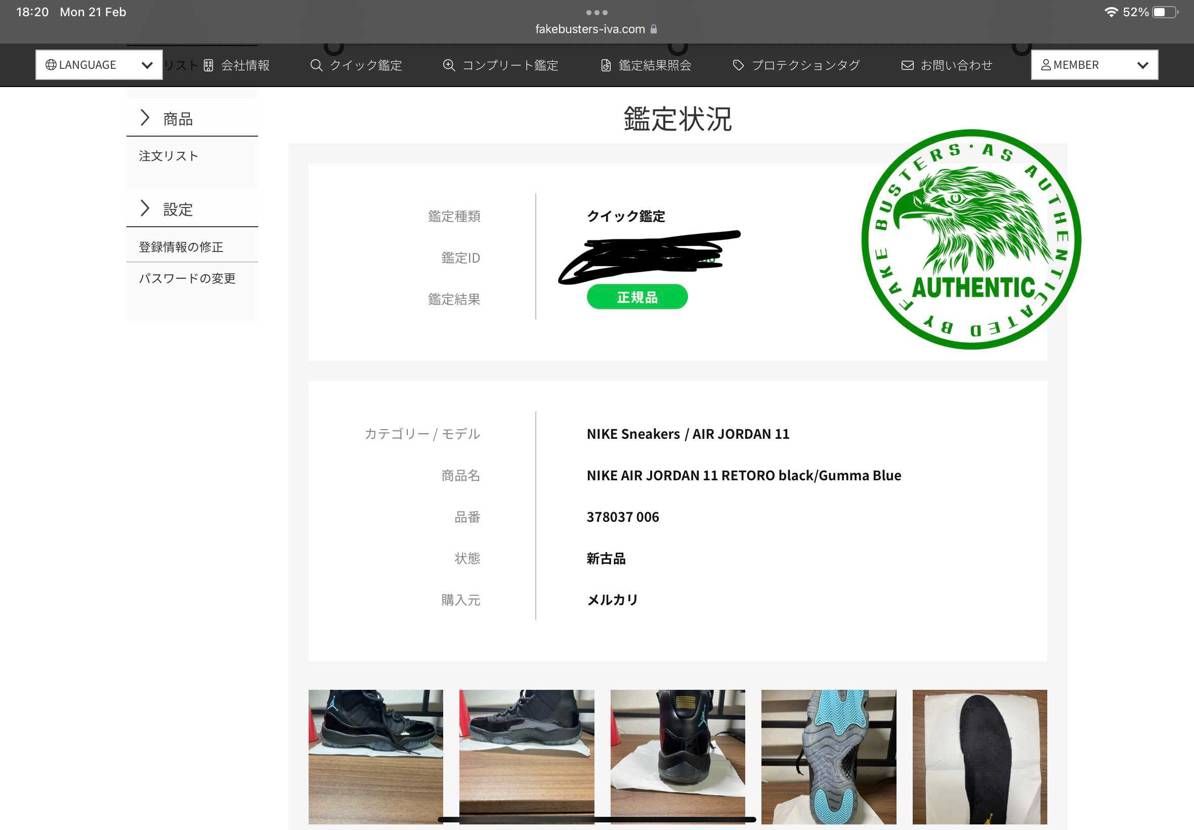Open 注文リスト in the sidebar
This screenshot has width=1194, height=830.
(168, 156)
